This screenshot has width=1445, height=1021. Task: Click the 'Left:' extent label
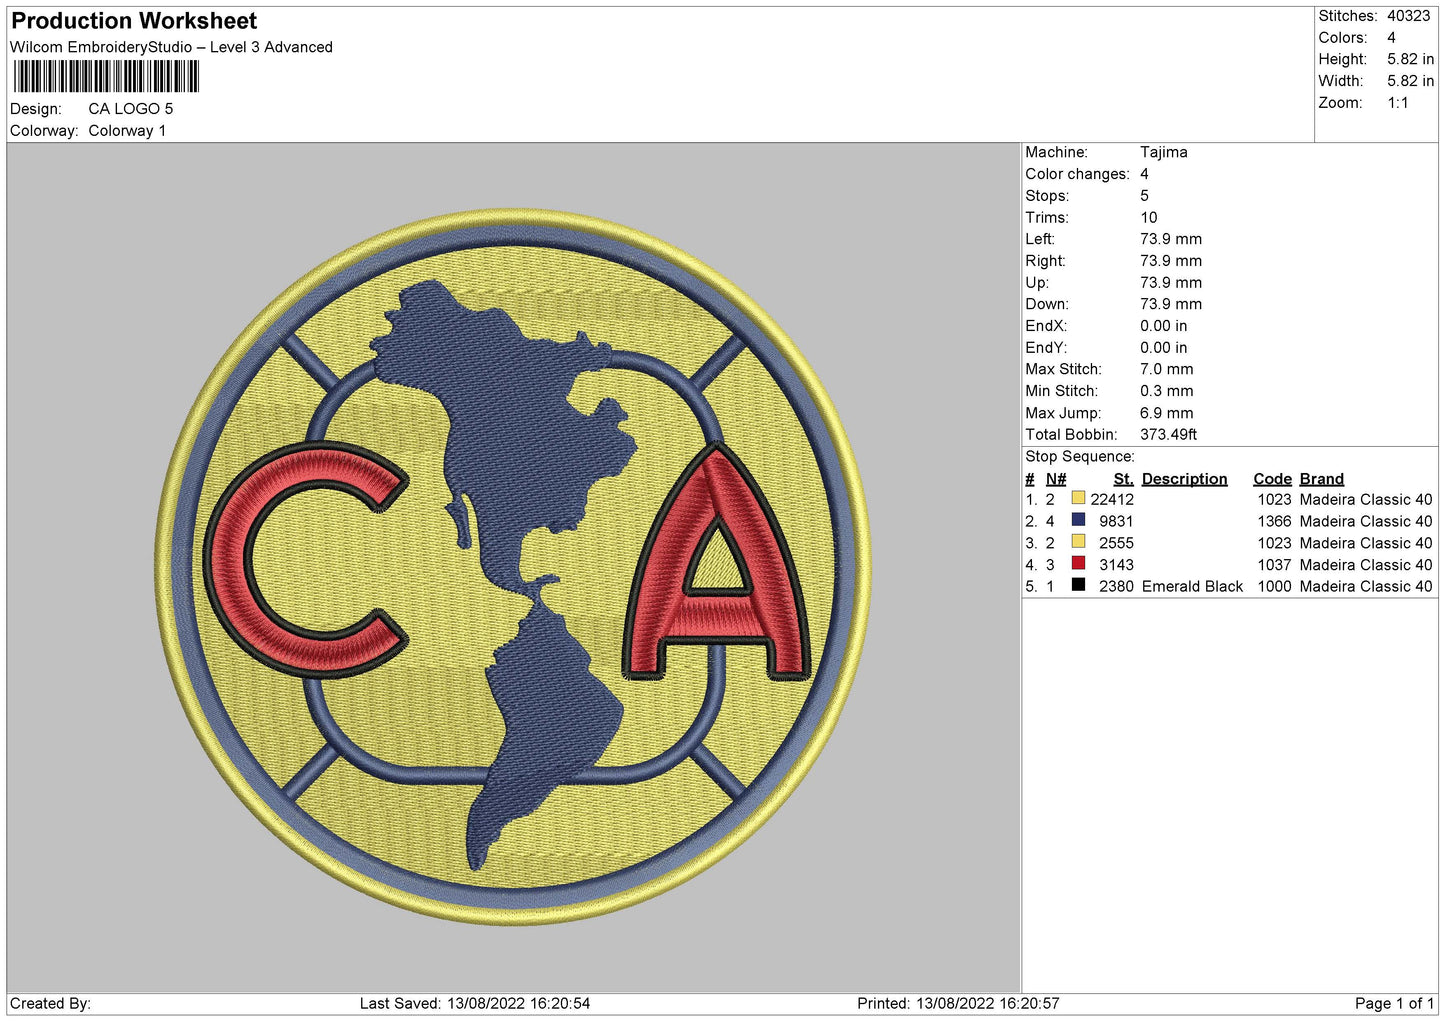point(1040,239)
